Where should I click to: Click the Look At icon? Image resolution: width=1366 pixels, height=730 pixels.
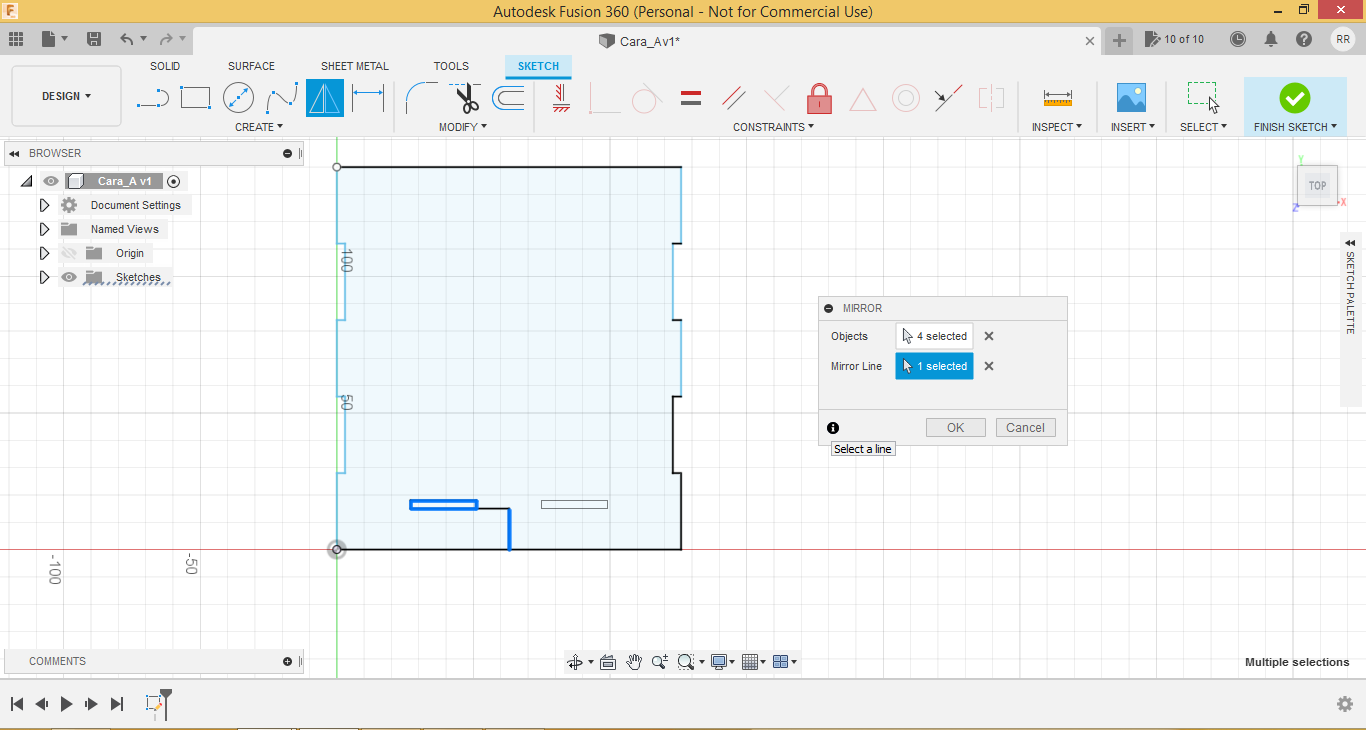(607, 662)
